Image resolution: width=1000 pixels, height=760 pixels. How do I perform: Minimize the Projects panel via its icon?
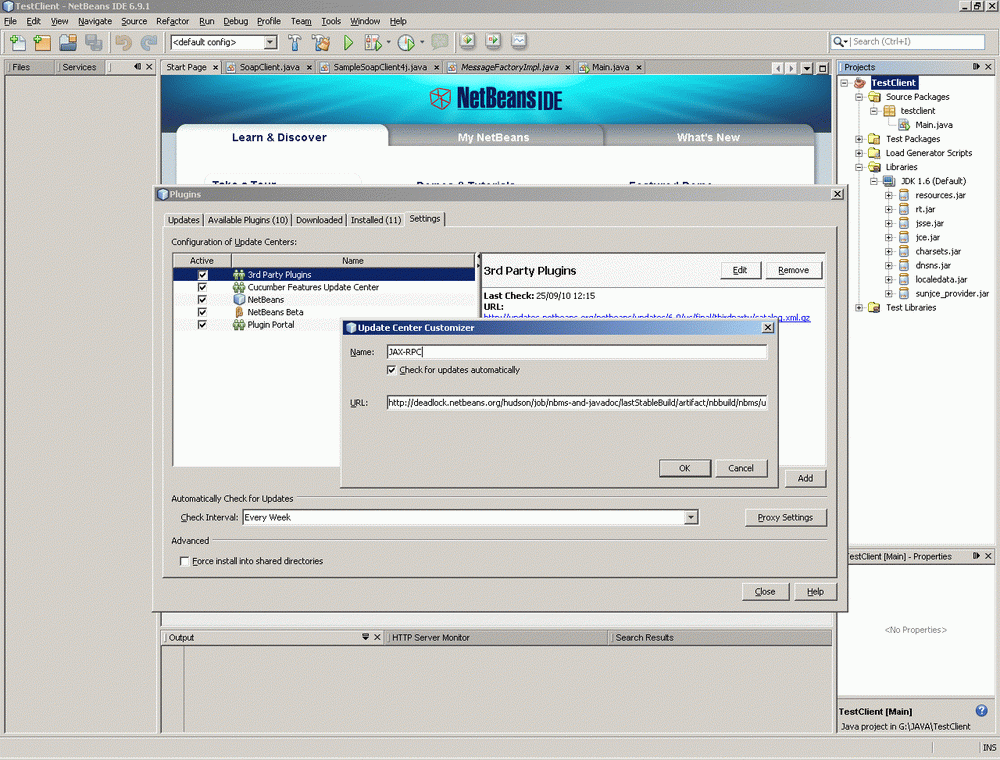[x=976, y=66]
